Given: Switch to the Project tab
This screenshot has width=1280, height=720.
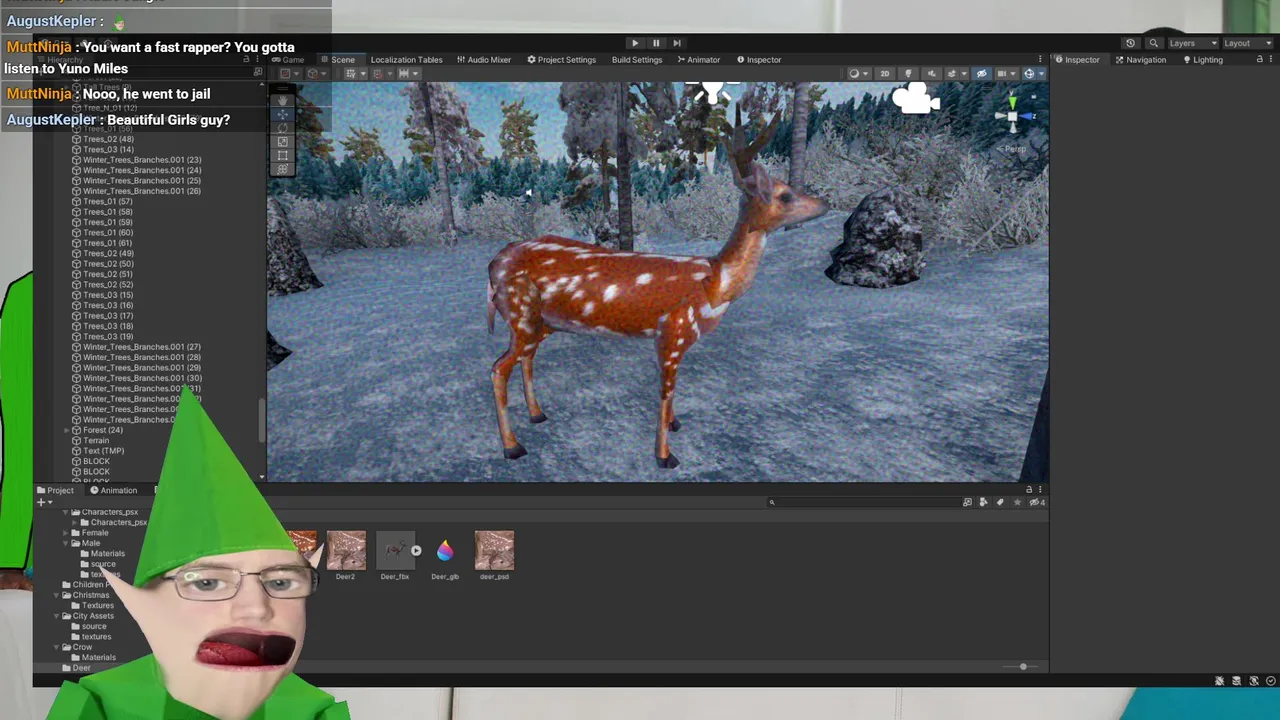Looking at the screenshot, I should point(56,490).
